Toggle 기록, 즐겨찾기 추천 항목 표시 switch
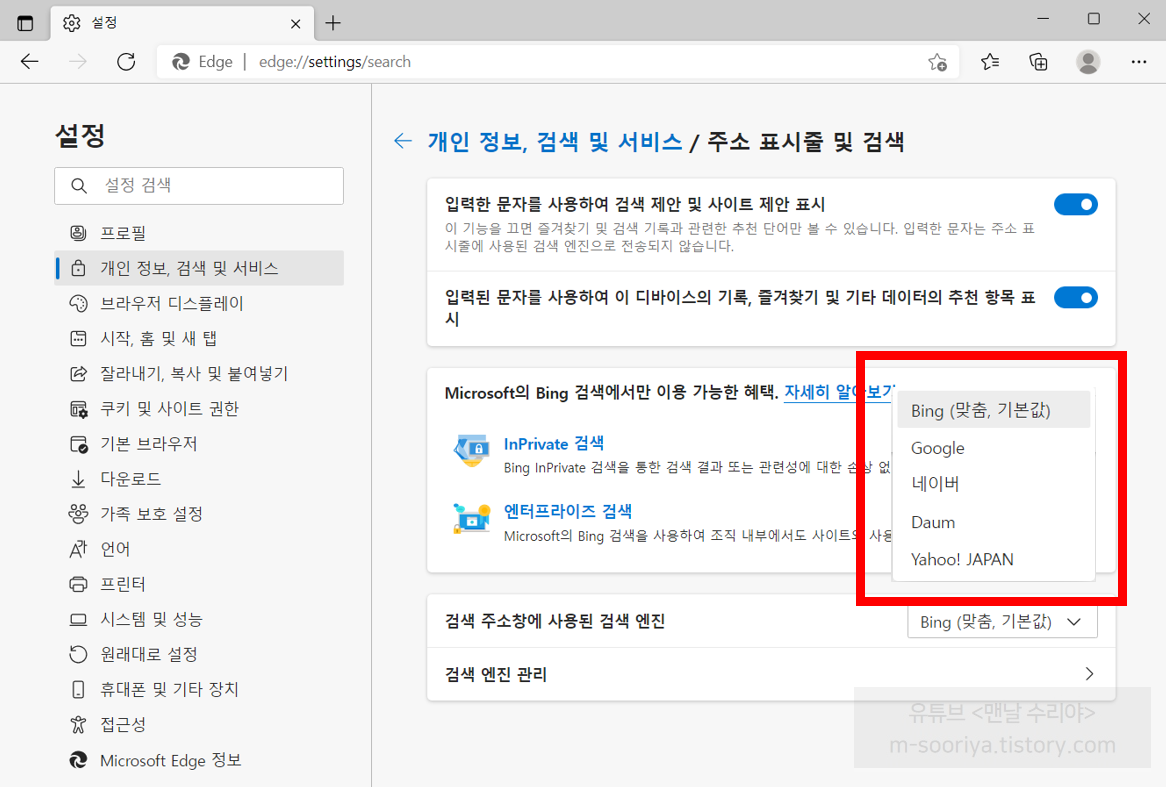The image size is (1166, 787). 1075,298
